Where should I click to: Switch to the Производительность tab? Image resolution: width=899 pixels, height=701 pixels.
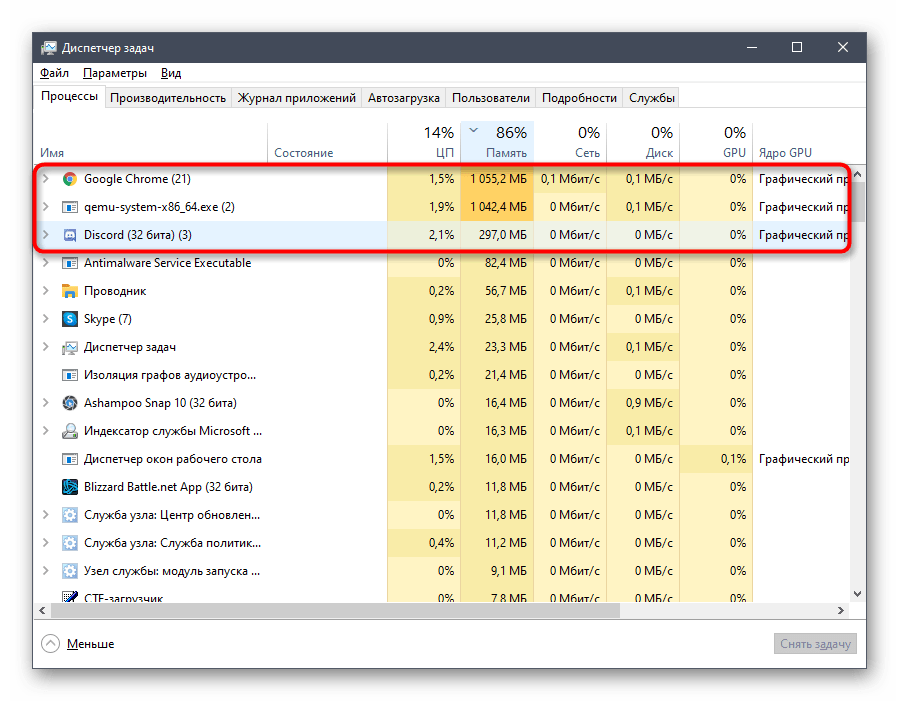click(168, 98)
